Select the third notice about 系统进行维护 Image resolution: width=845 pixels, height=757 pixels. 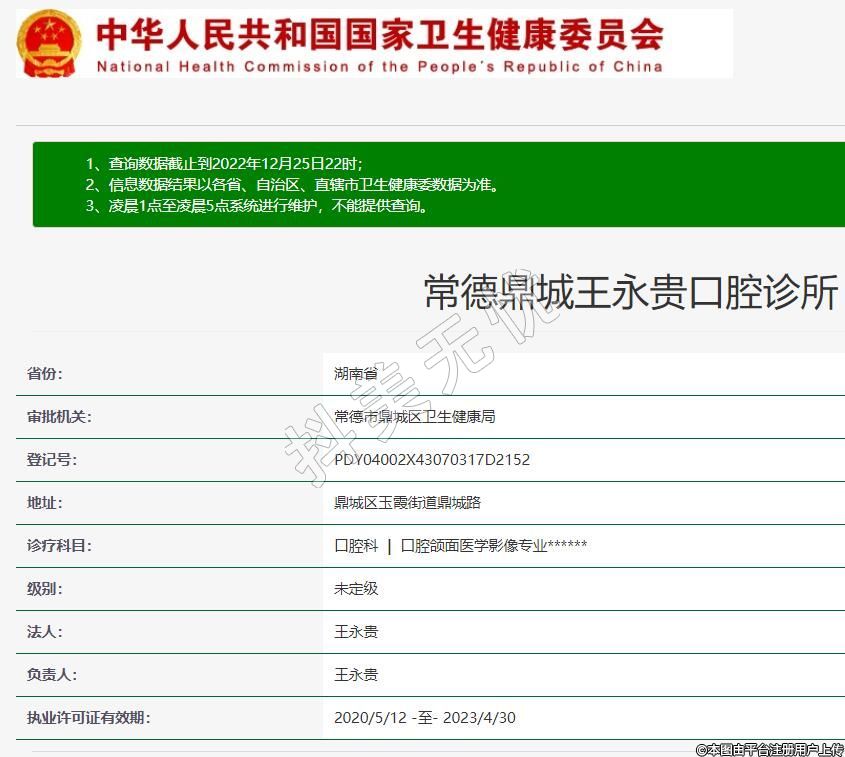coord(257,206)
